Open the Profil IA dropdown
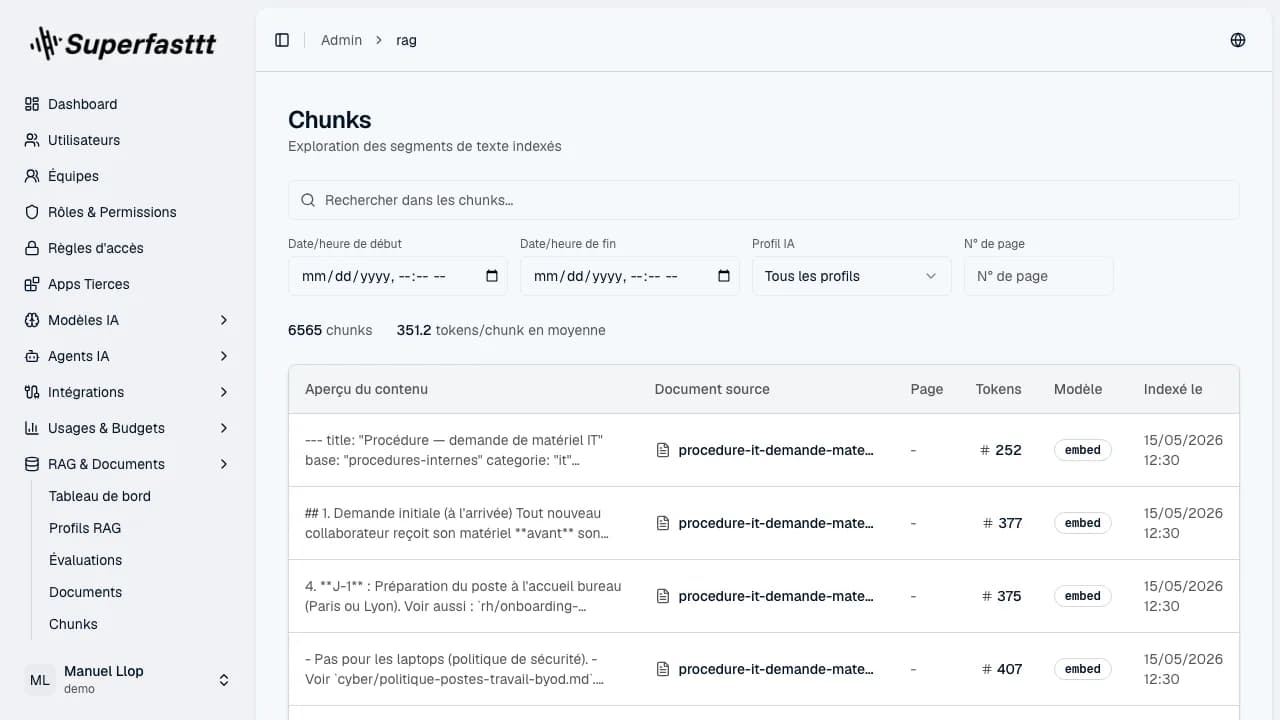1280x720 pixels. (851, 276)
